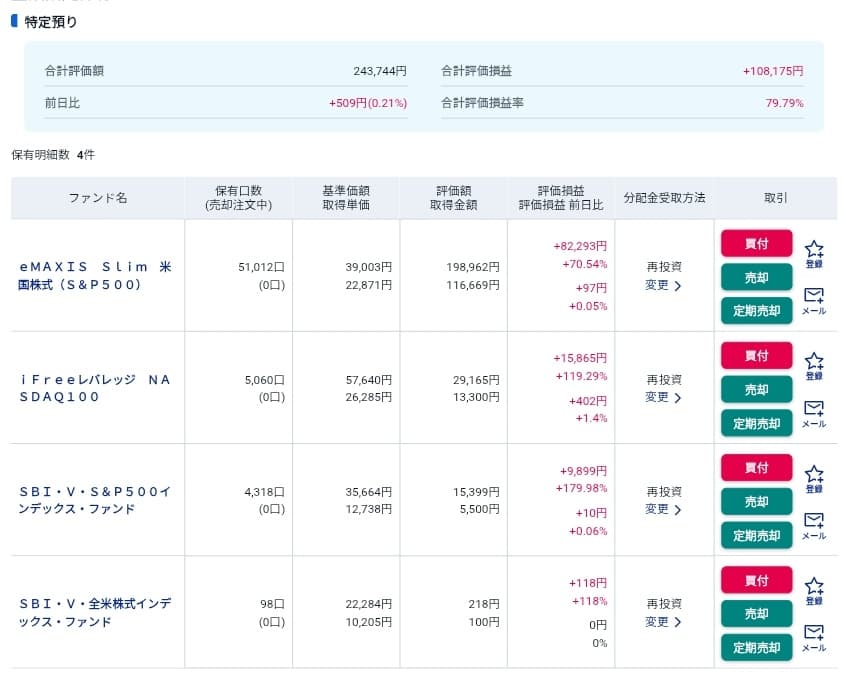Register SBI・V・S&P500 fund via star icon
This screenshot has width=847, height=680.
click(813, 477)
